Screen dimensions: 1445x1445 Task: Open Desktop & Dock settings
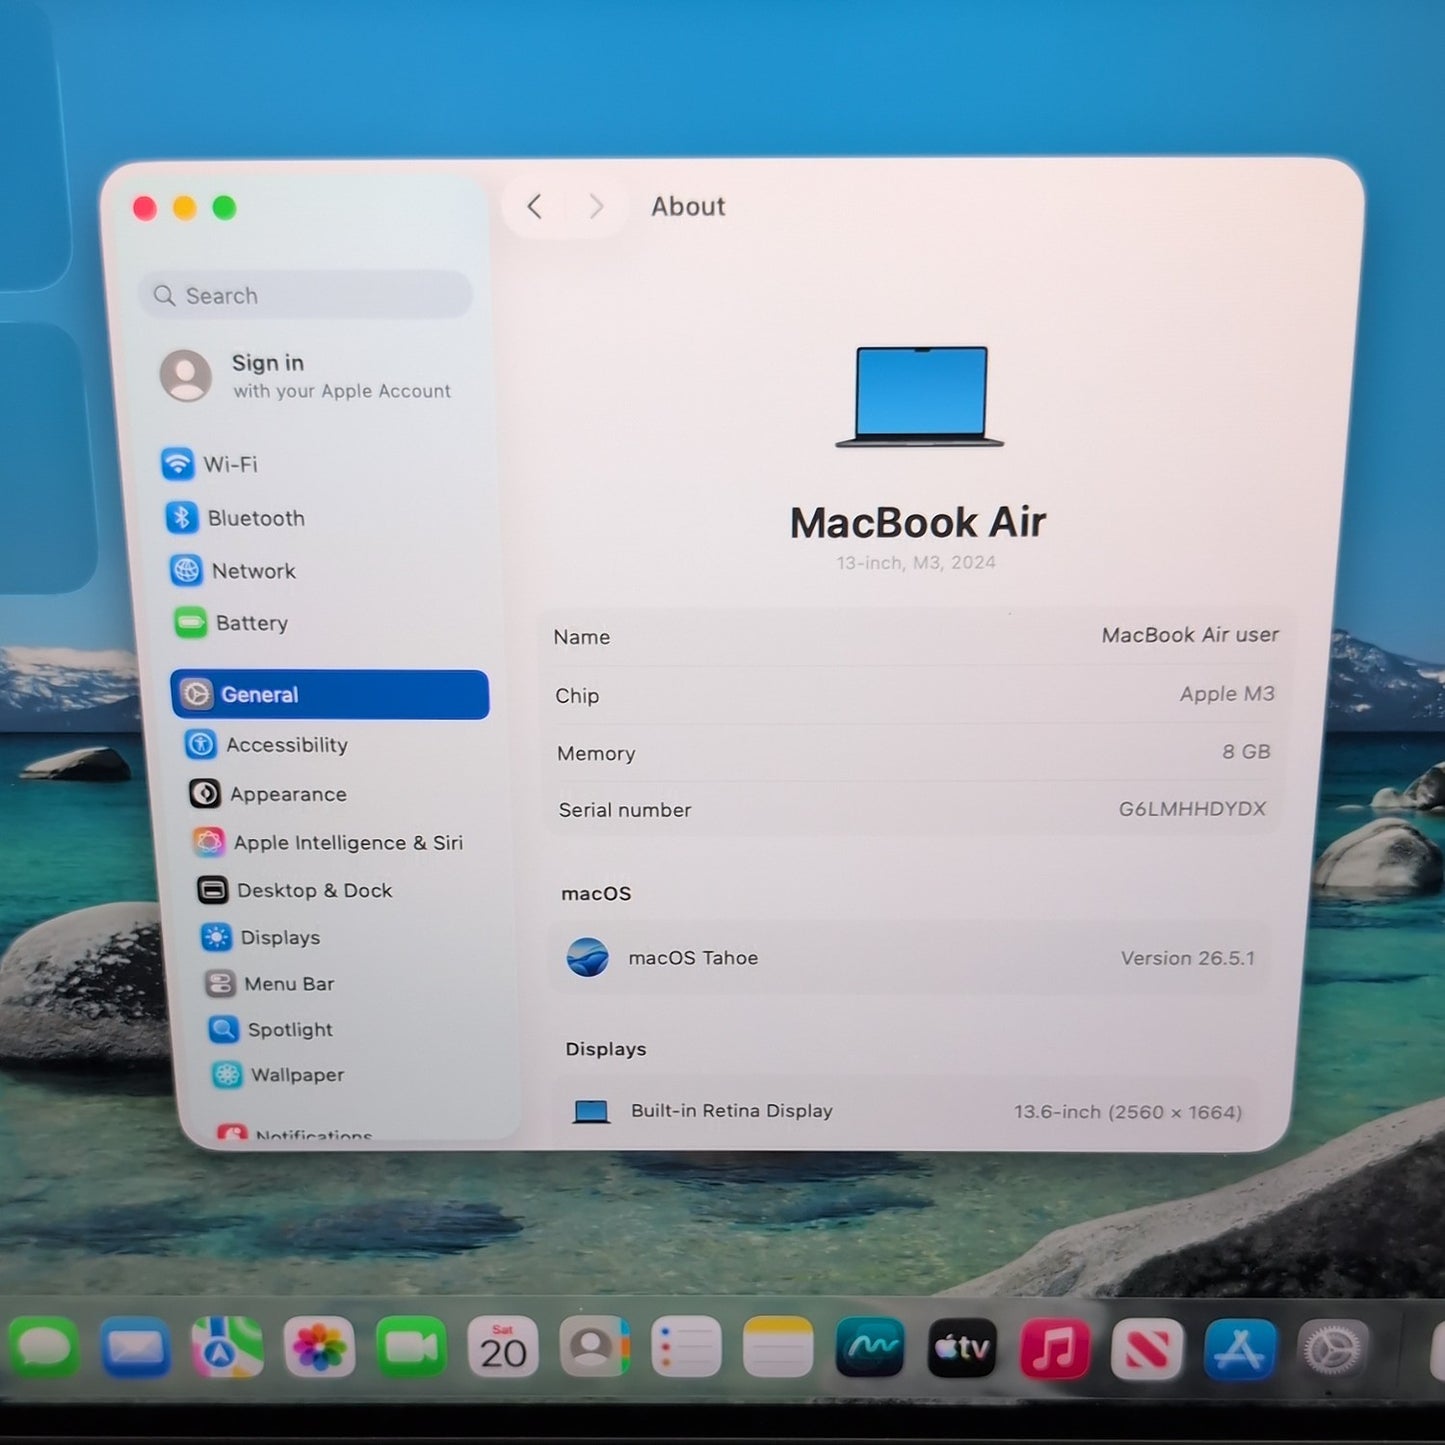point(295,890)
